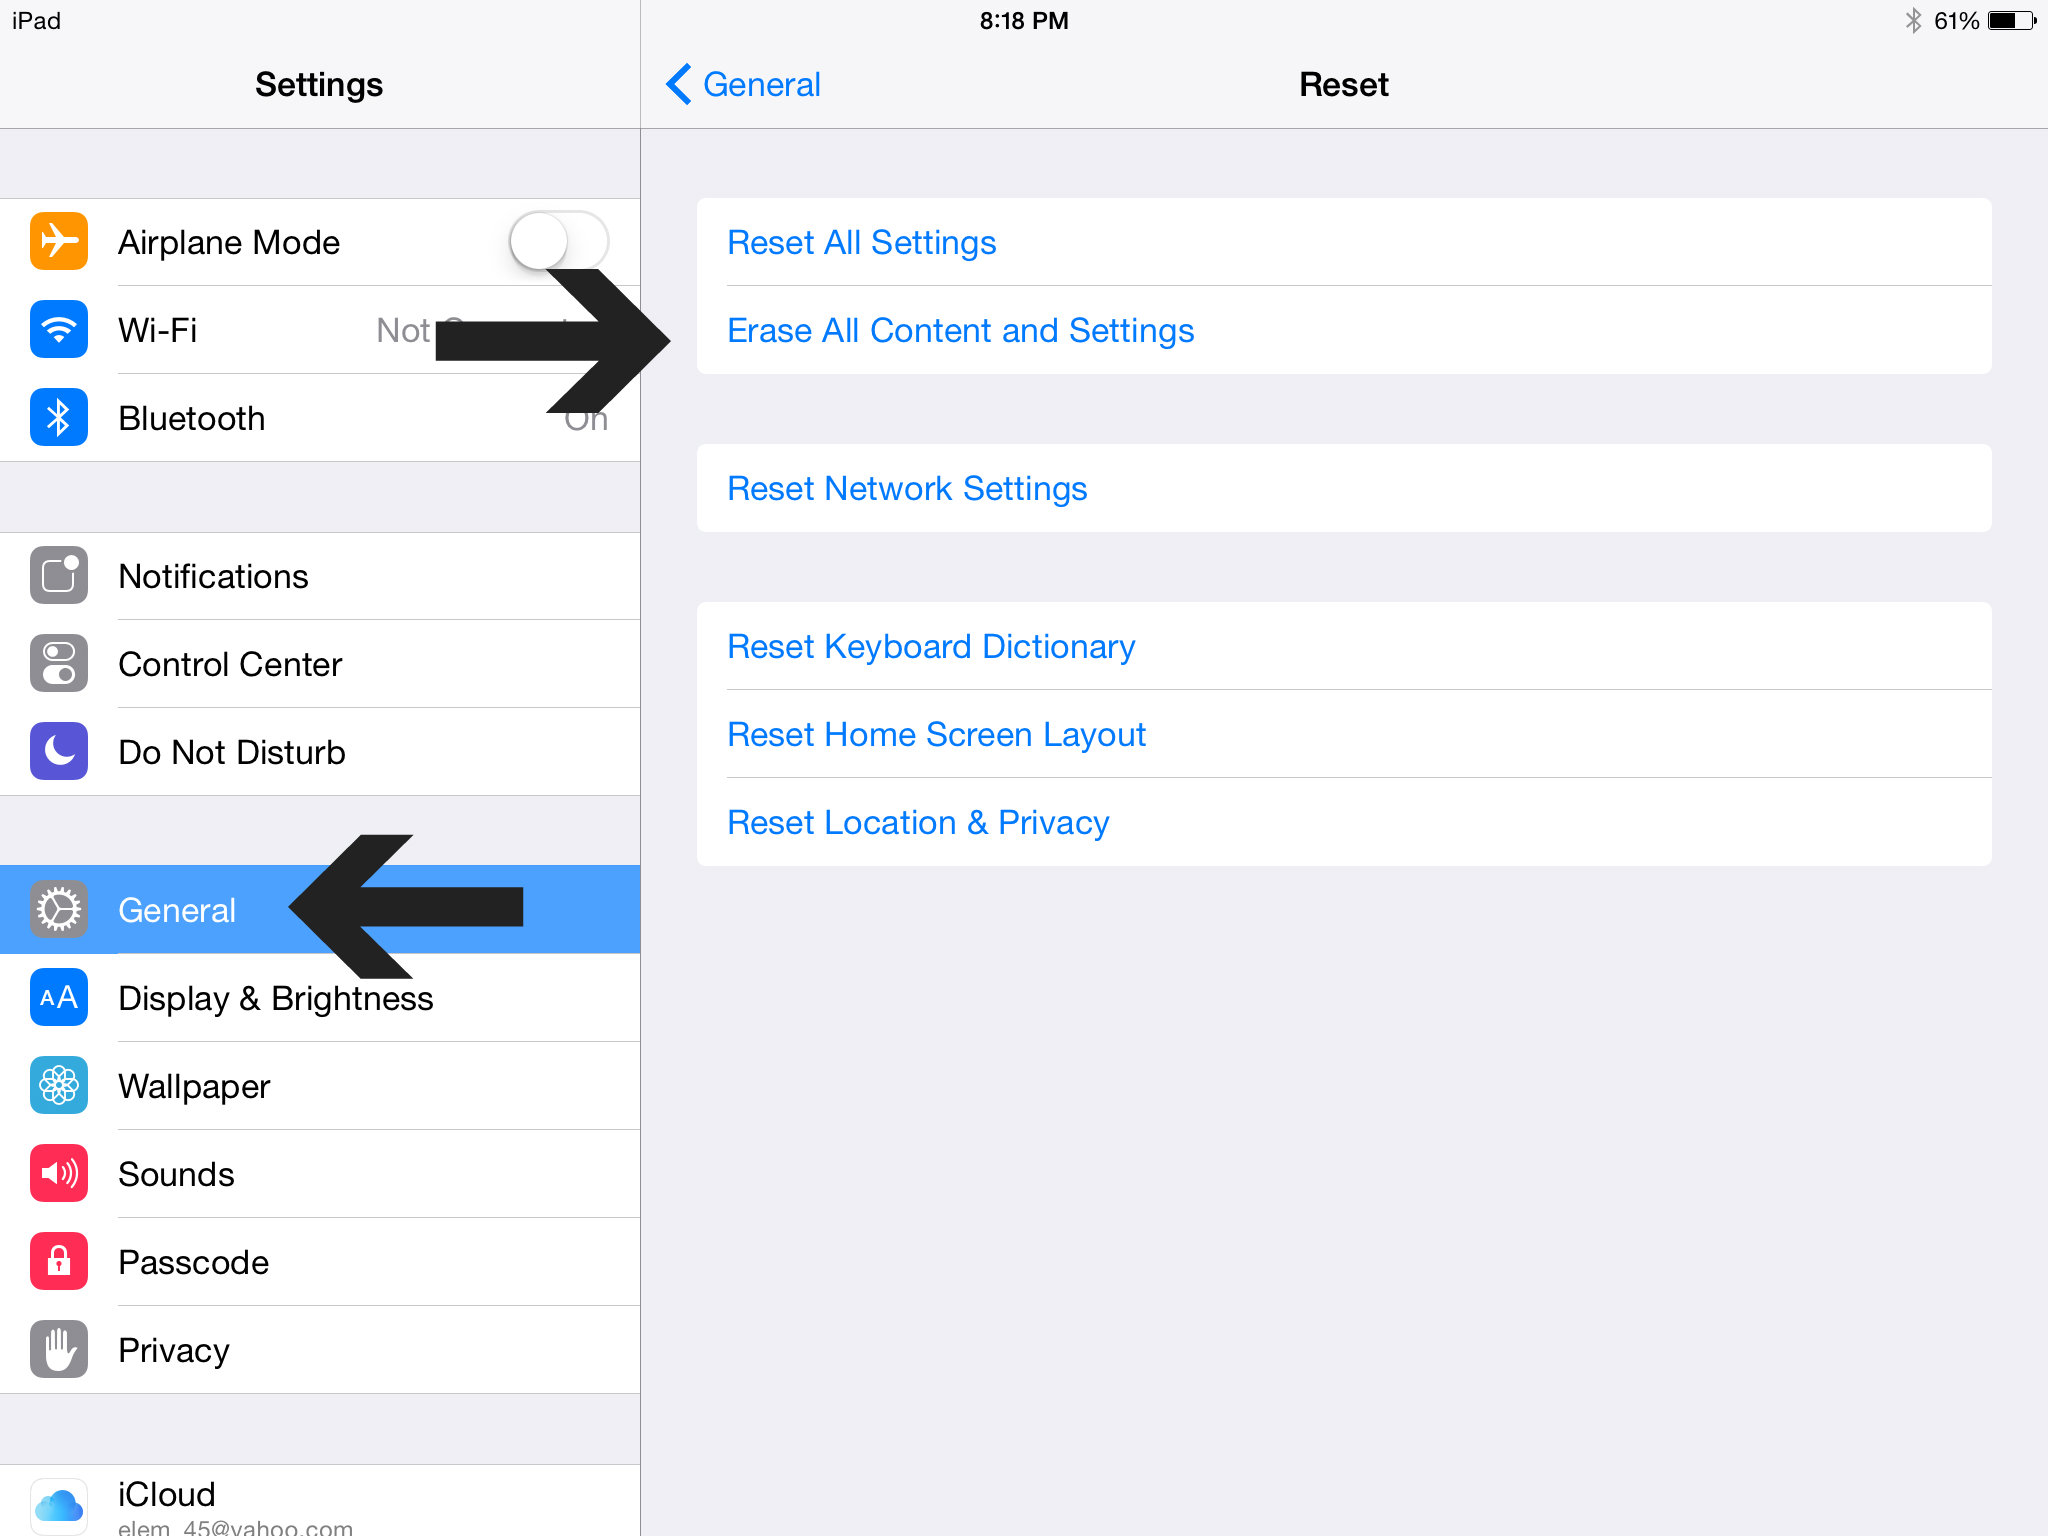Tap the Do Not Disturb moon icon
The height and width of the screenshot is (1536, 2048).
pos(59,751)
